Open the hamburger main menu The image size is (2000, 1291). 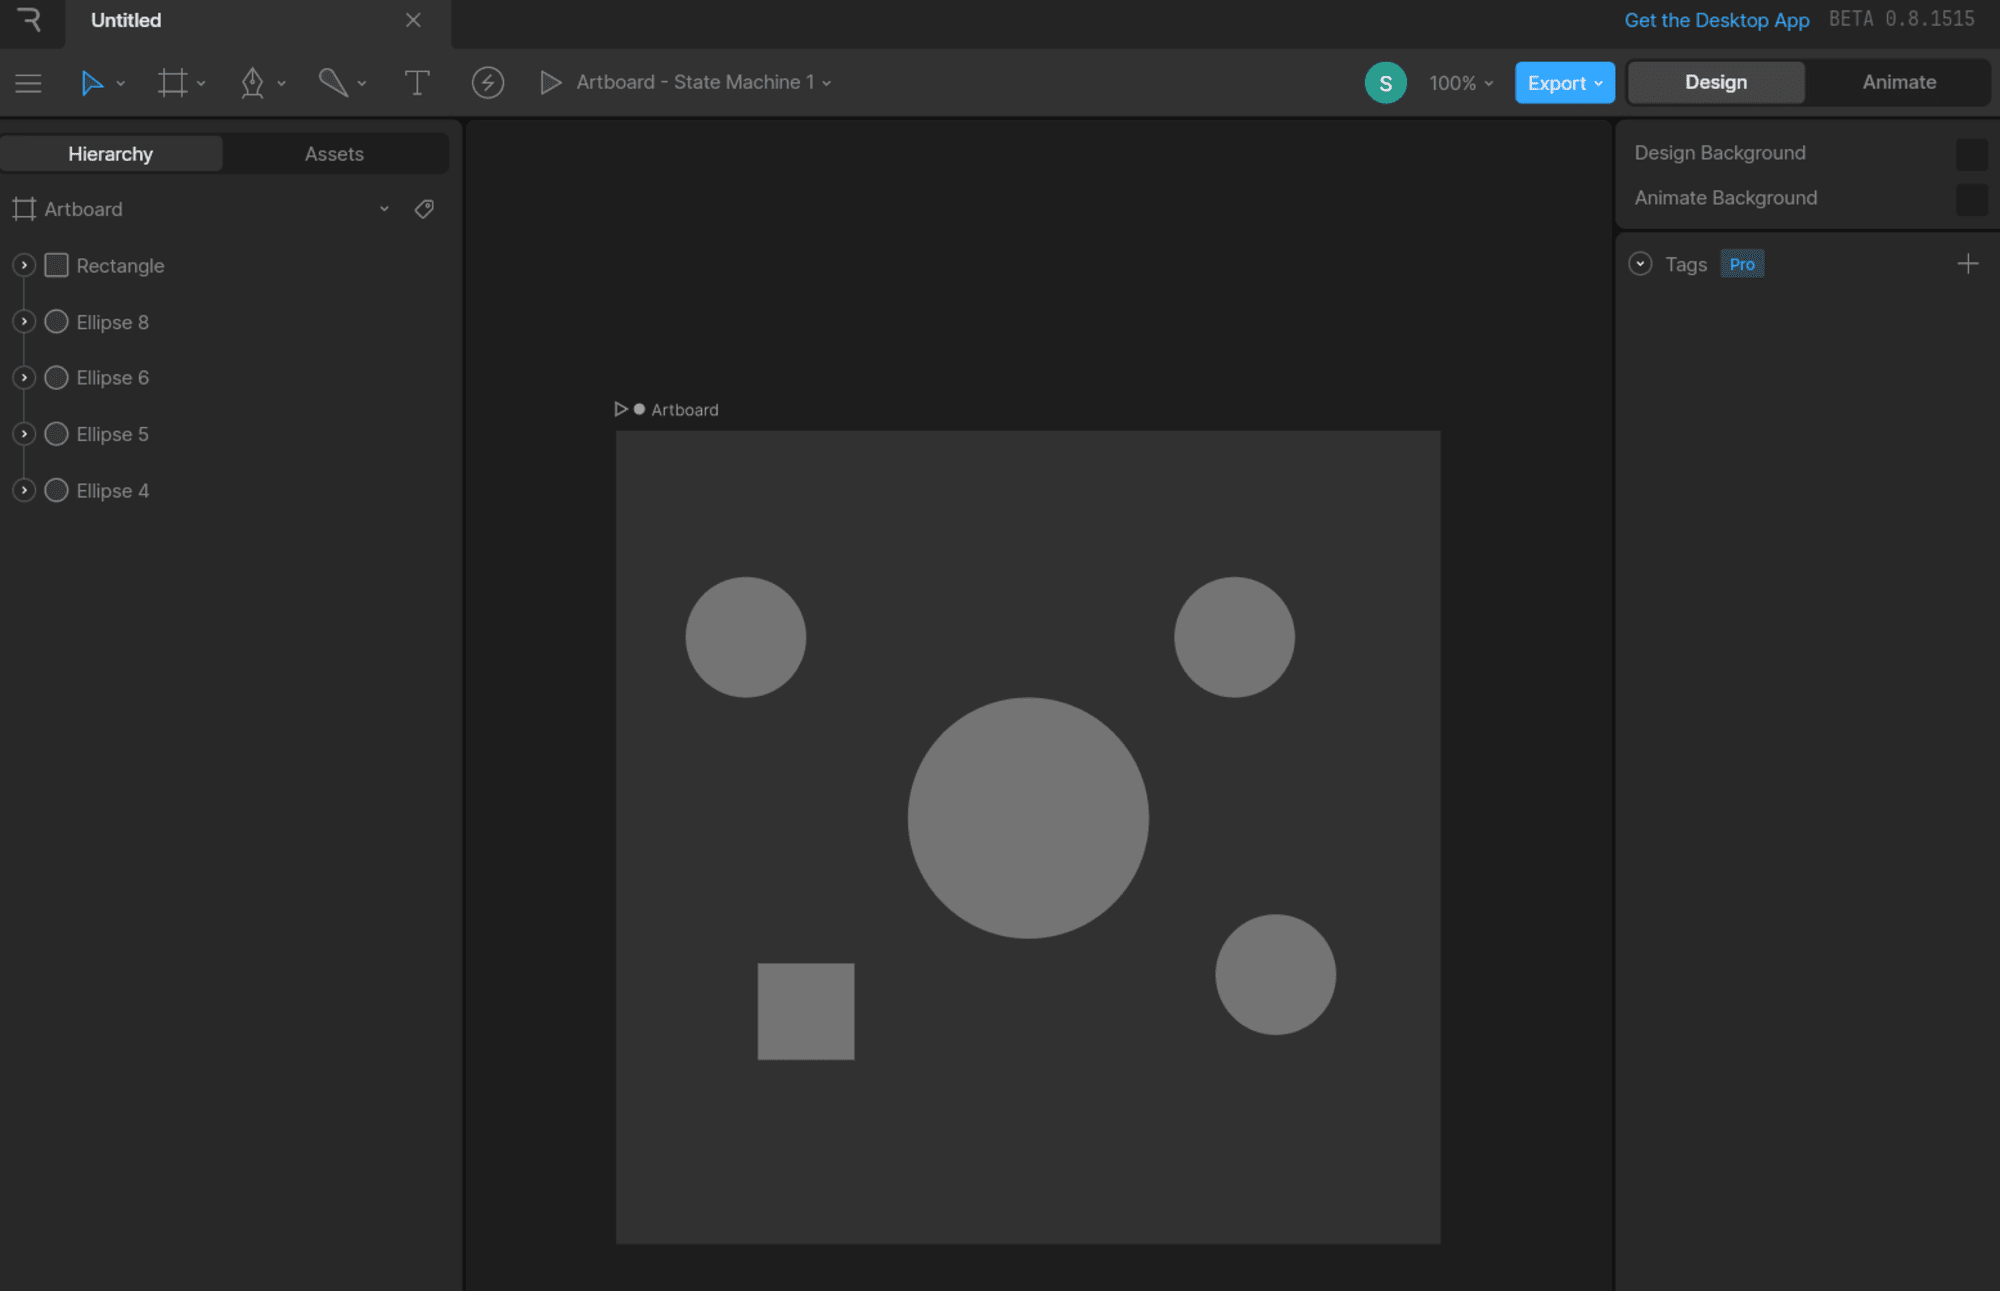(x=28, y=83)
